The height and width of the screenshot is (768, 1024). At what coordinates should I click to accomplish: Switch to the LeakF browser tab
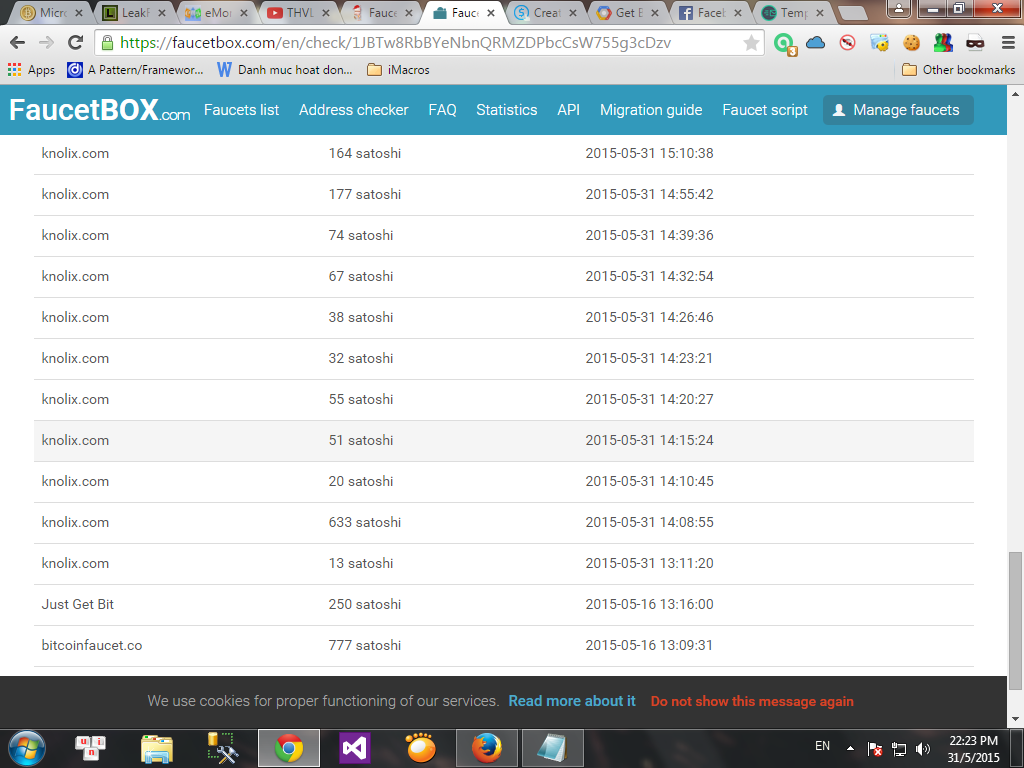135,12
